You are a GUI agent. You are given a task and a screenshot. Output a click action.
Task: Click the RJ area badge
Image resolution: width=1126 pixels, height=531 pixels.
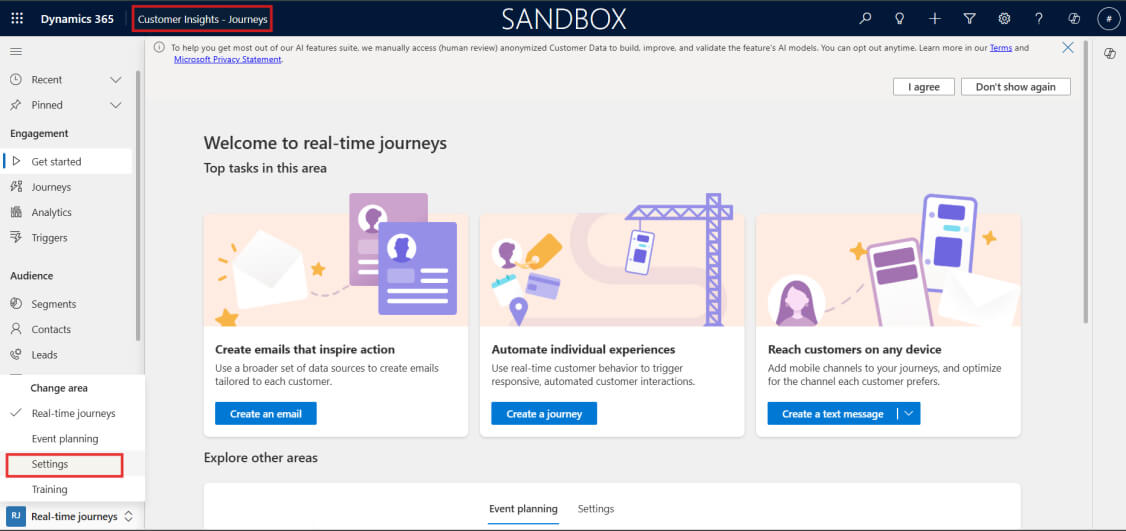pos(16,516)
